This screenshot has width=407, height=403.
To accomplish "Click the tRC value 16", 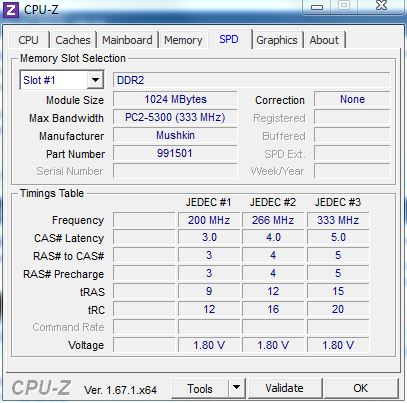I will [273, 309].
